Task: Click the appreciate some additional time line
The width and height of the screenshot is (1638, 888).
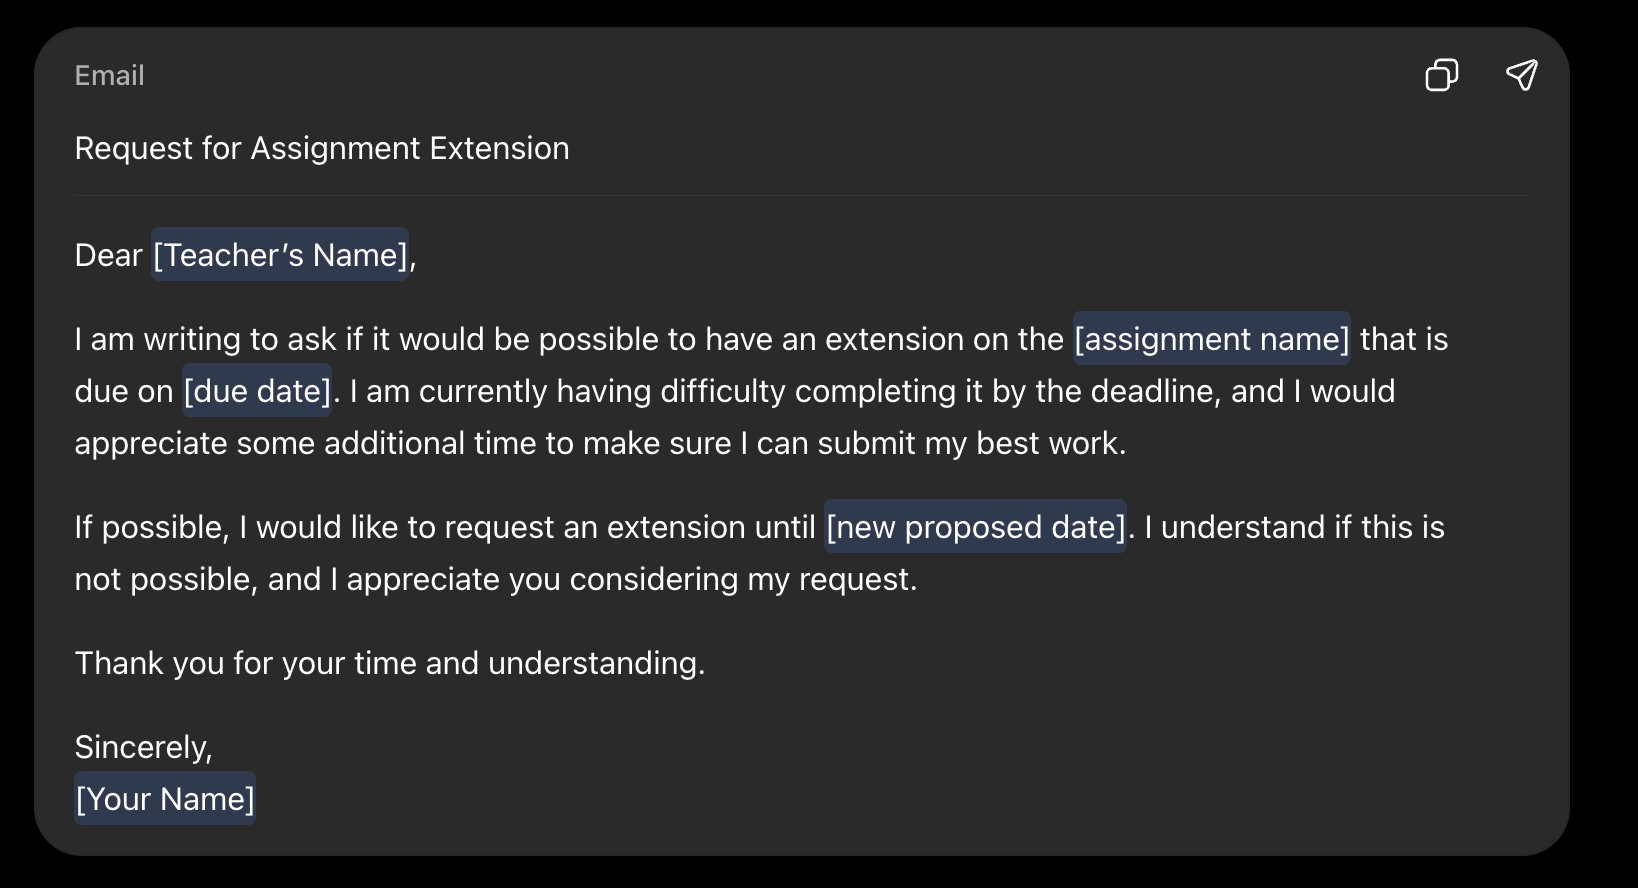Action: pos(600,443)
